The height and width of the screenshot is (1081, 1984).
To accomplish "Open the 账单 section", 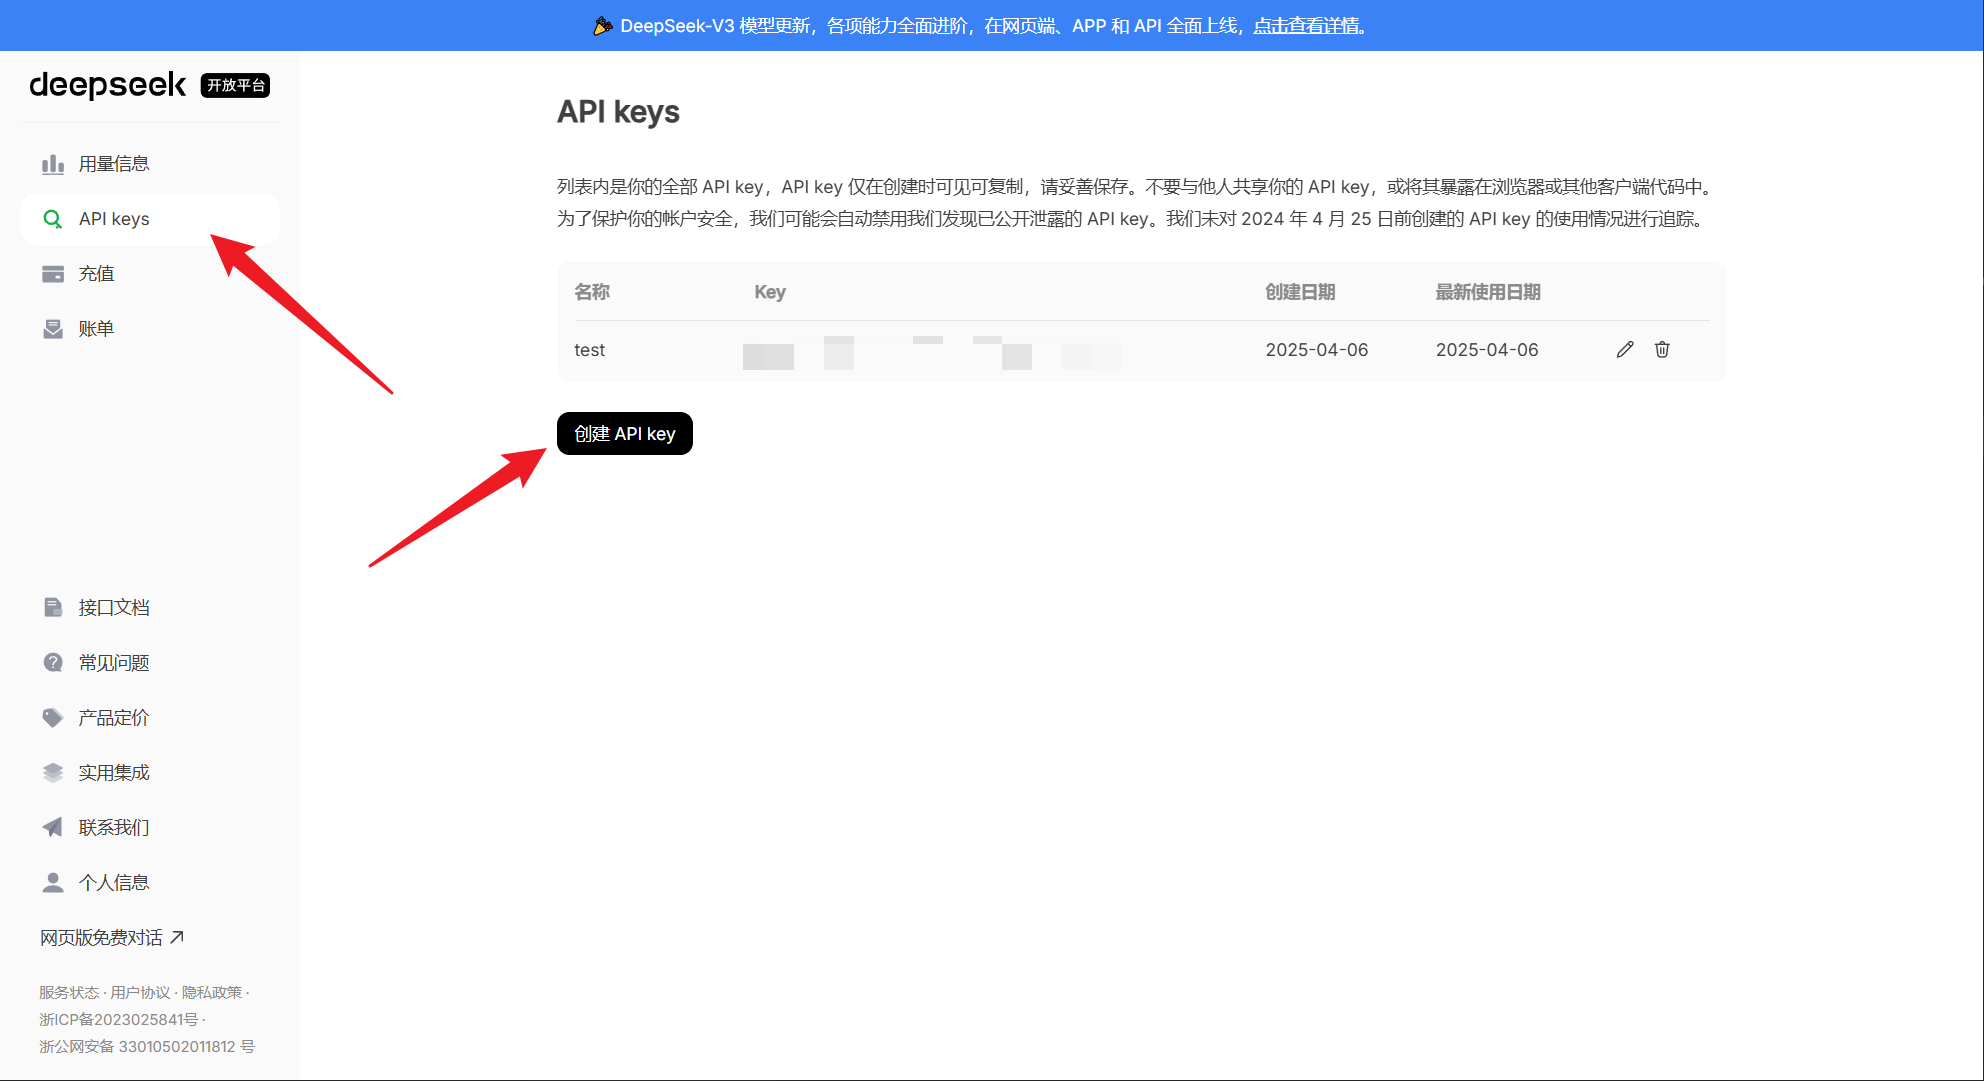I will pos(150,329).
